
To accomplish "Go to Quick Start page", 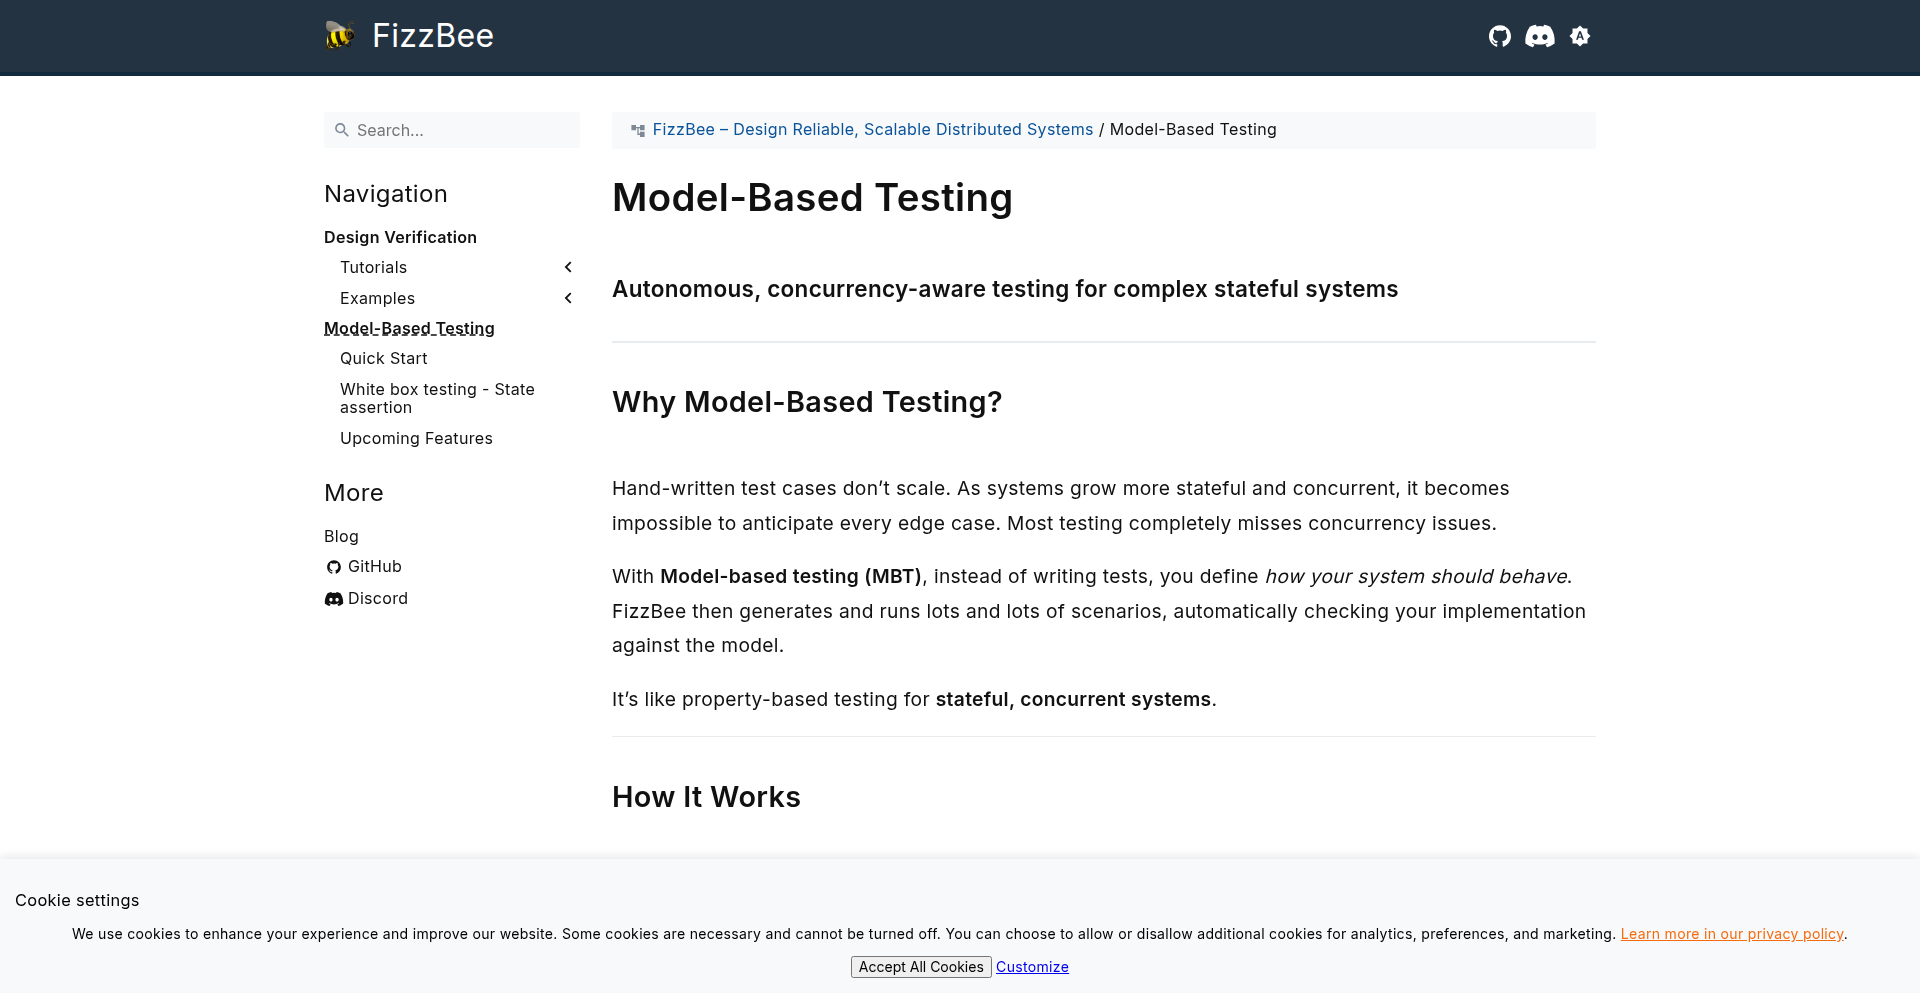I will [x=383, y=358].
